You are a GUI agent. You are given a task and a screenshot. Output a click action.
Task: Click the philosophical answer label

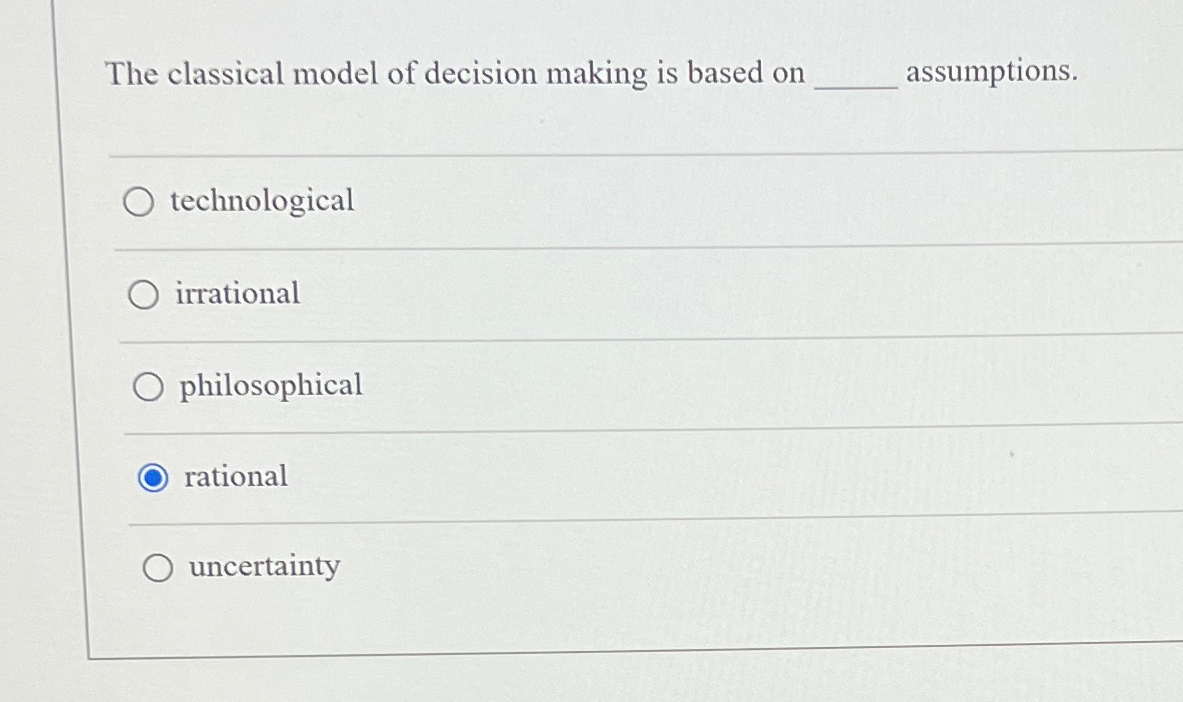point(270,385)
